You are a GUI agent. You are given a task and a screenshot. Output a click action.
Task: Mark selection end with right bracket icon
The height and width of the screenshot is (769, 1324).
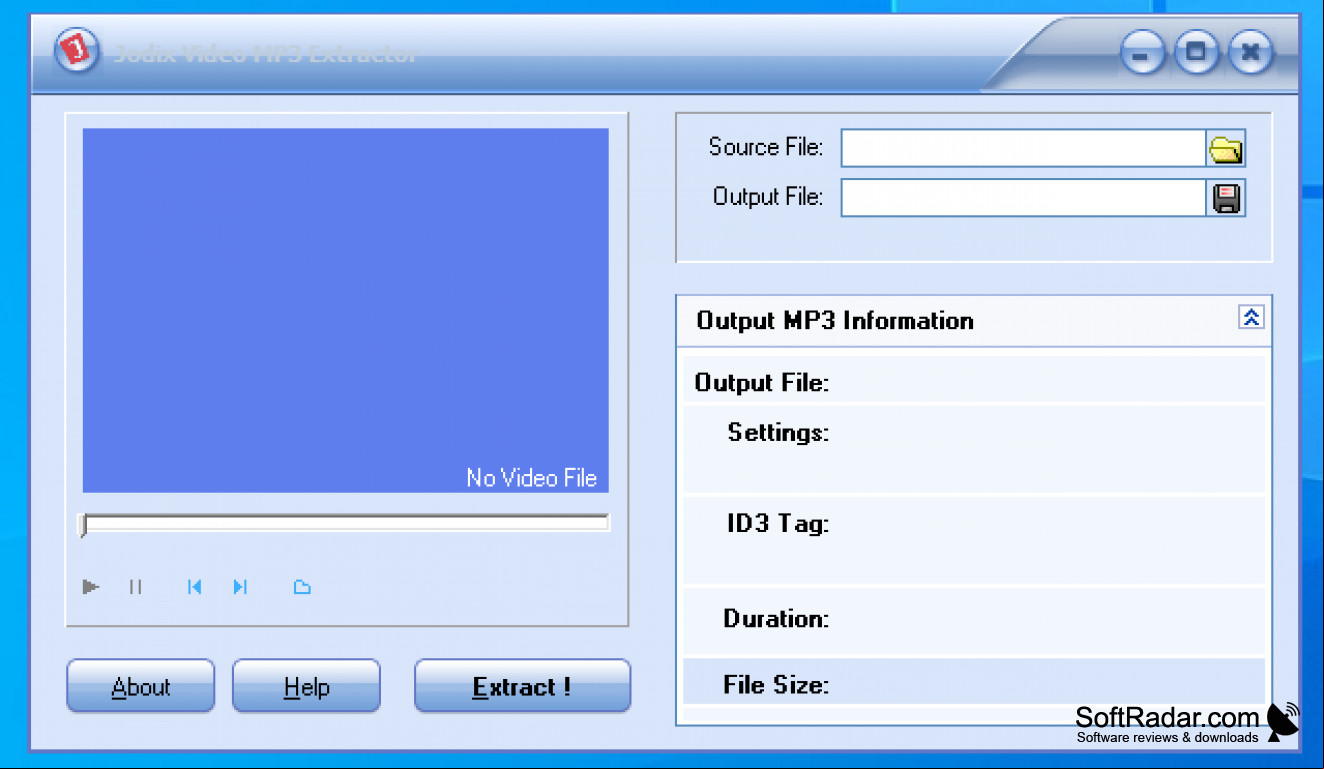tap(240, 587)
